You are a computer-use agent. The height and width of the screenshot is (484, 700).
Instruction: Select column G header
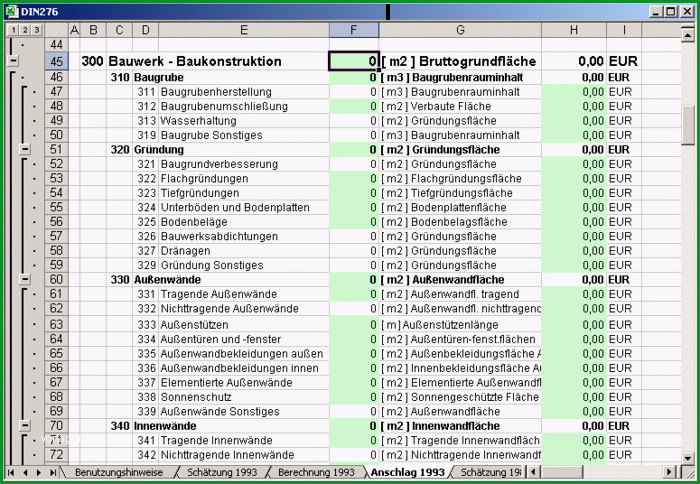click(460, 30)
